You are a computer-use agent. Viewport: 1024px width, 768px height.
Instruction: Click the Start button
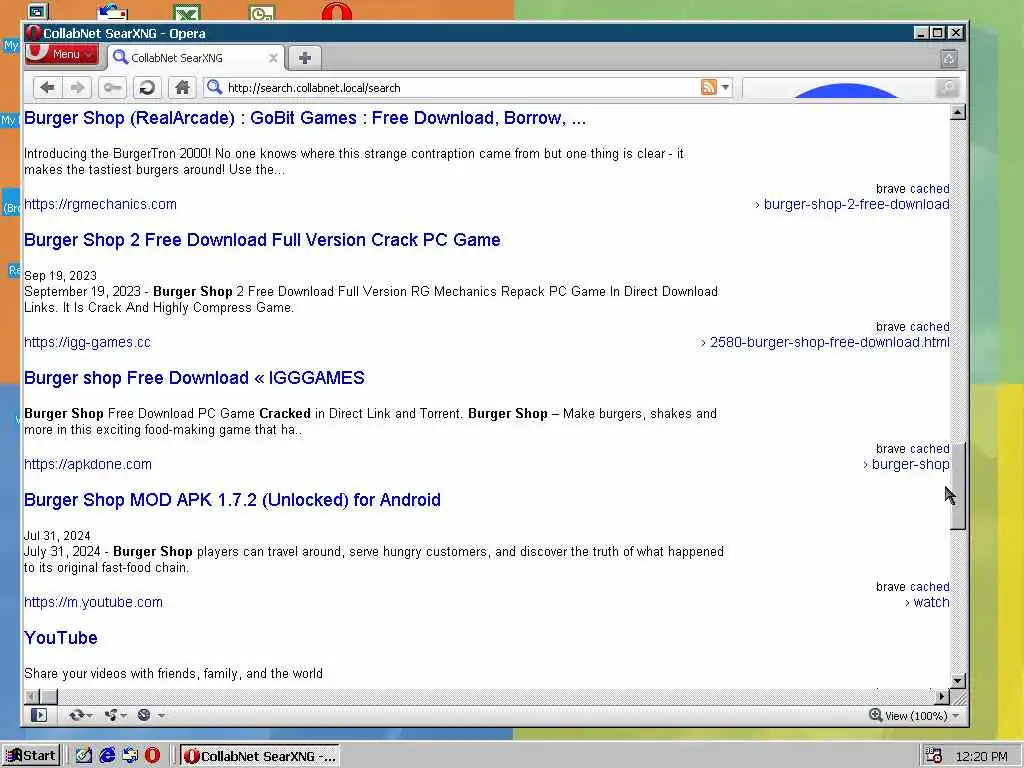31,756
